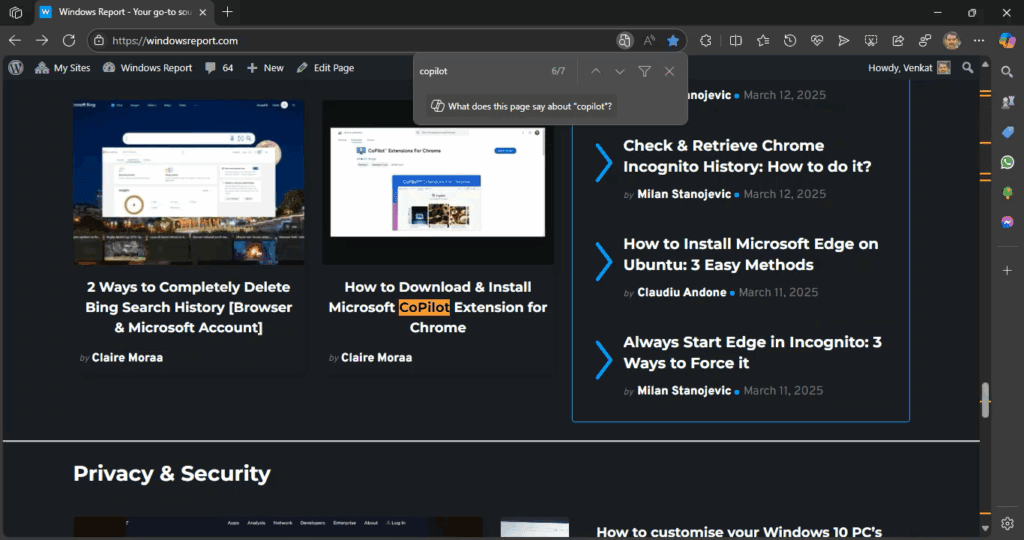Open Drop send icon
The width and height of the screenshot is (1024, 540).
844,40
